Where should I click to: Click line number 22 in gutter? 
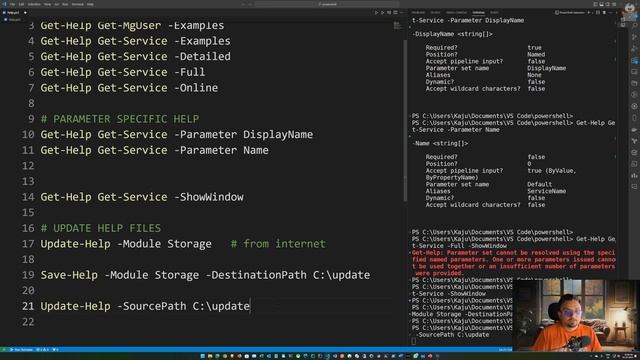28,322
